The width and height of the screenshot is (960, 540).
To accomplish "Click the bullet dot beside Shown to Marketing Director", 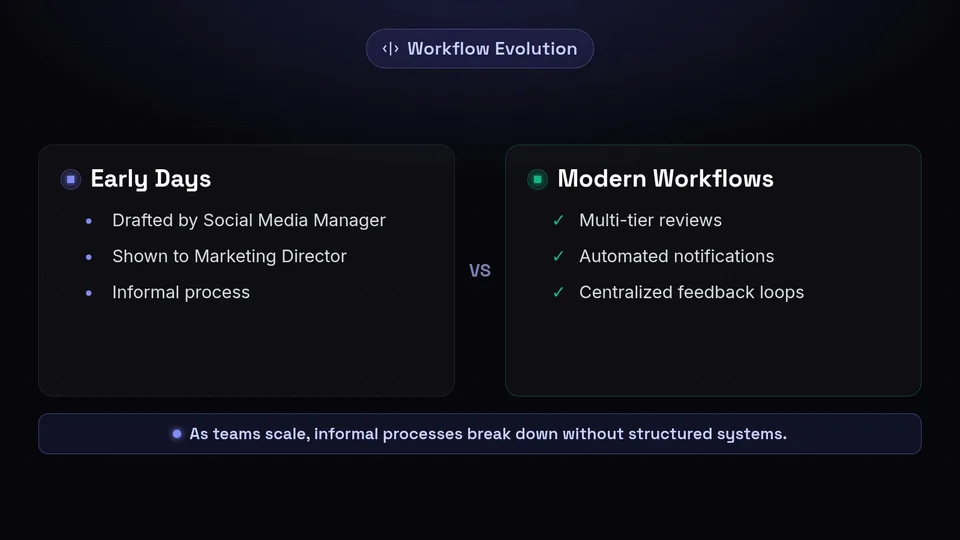I will pyautogui.click(x=89, y=257).
